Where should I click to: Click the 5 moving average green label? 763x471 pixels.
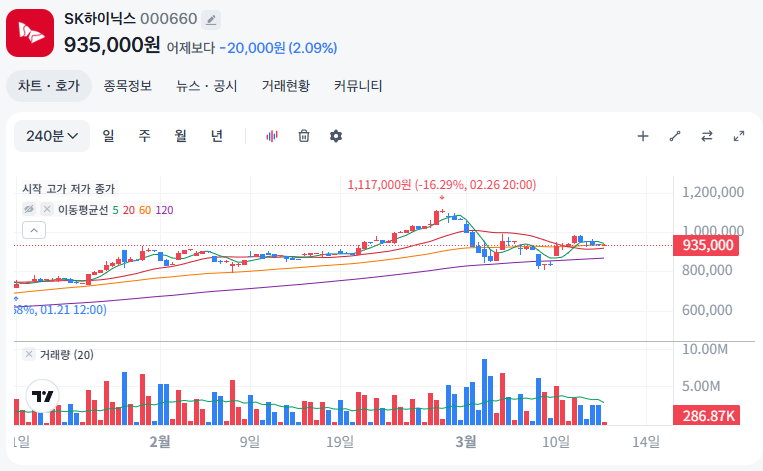click(115, 210)
